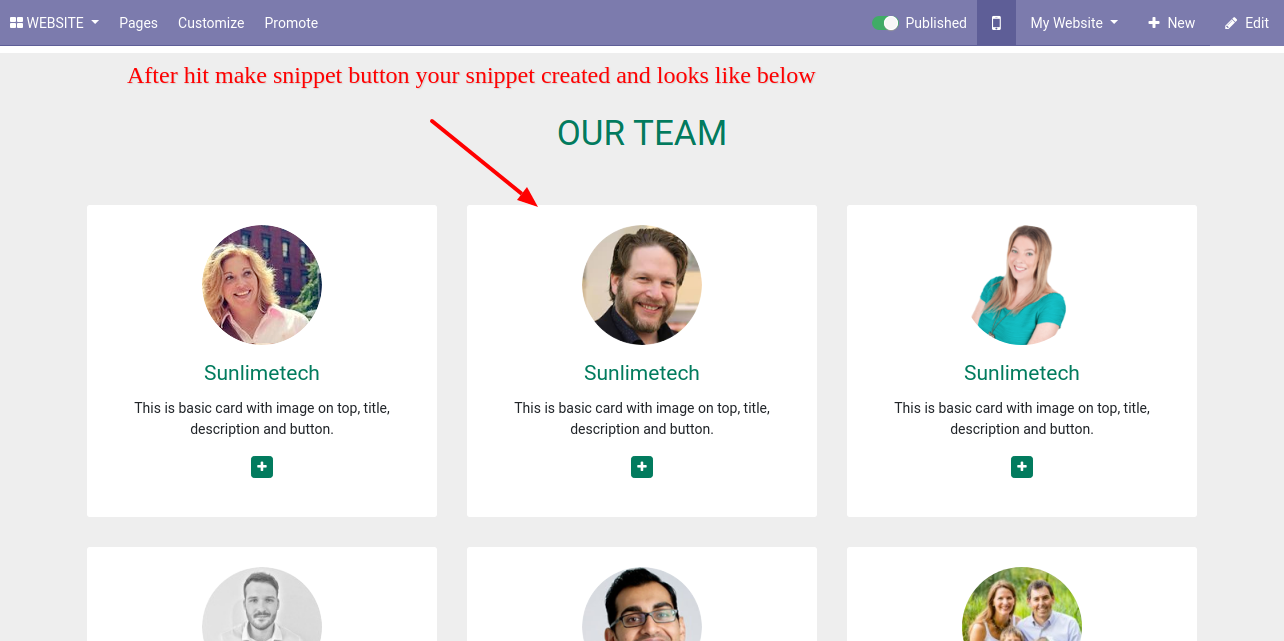Click green plus button on middle team card
The height and width of the screenshot is (641, 1284).
642,467
